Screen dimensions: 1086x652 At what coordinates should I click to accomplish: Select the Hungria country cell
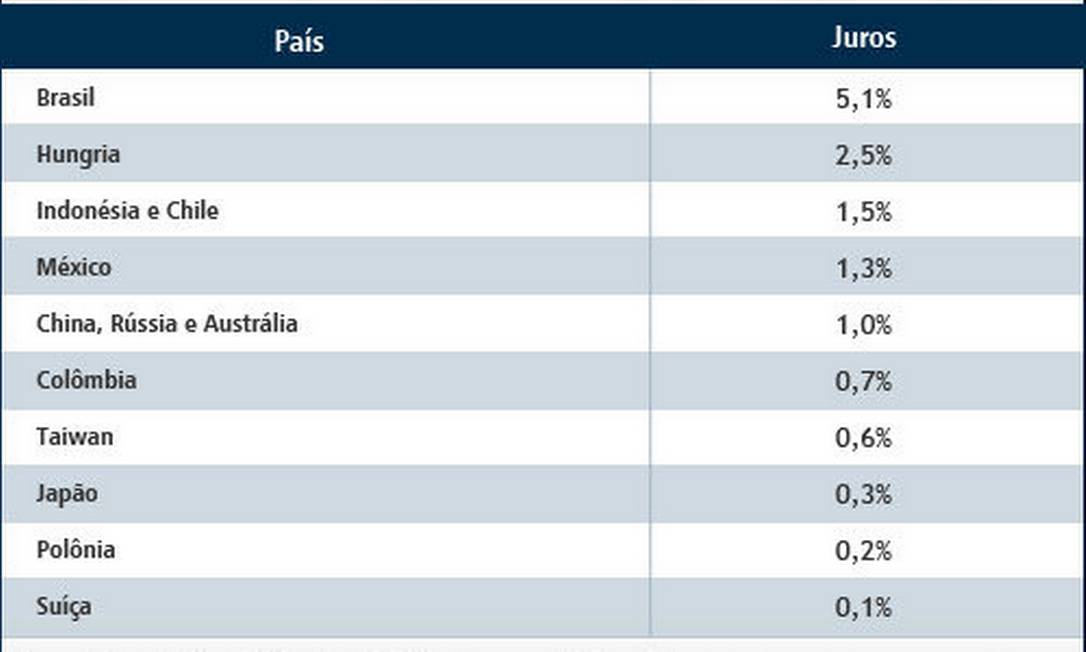click(78, 154)
